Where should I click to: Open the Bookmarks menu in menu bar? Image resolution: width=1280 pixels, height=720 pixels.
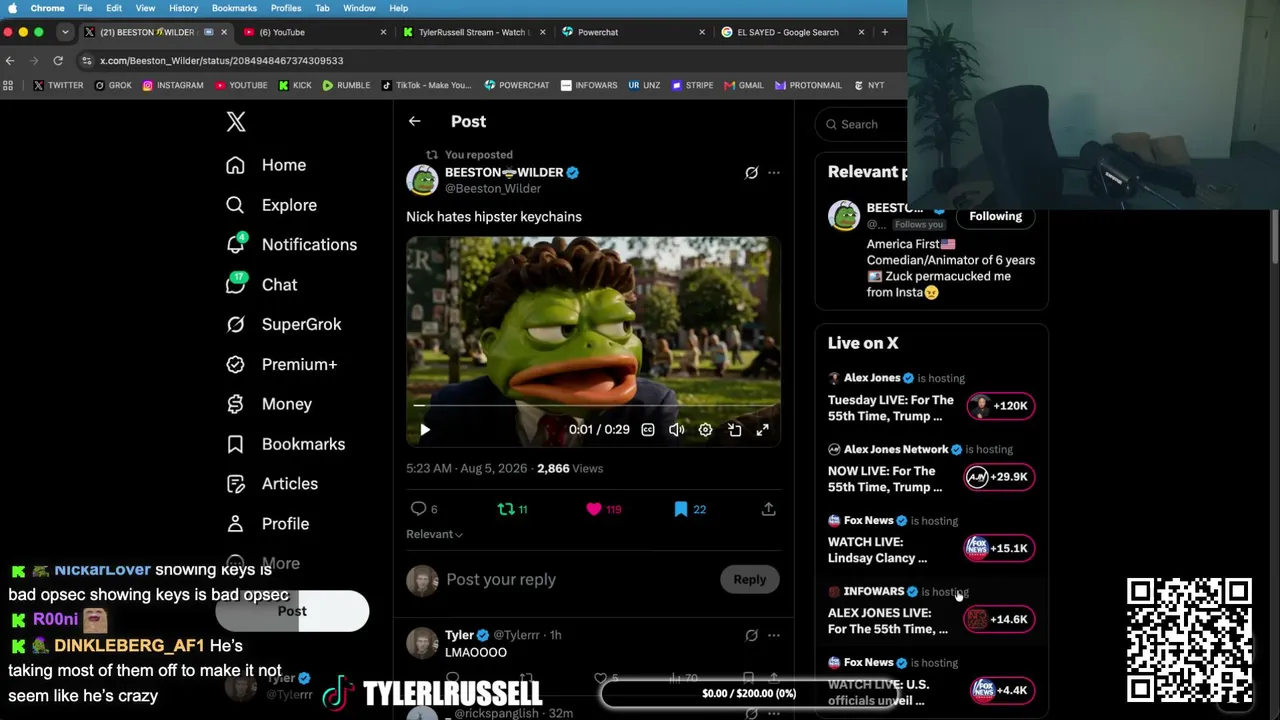(x=234, y=8)
